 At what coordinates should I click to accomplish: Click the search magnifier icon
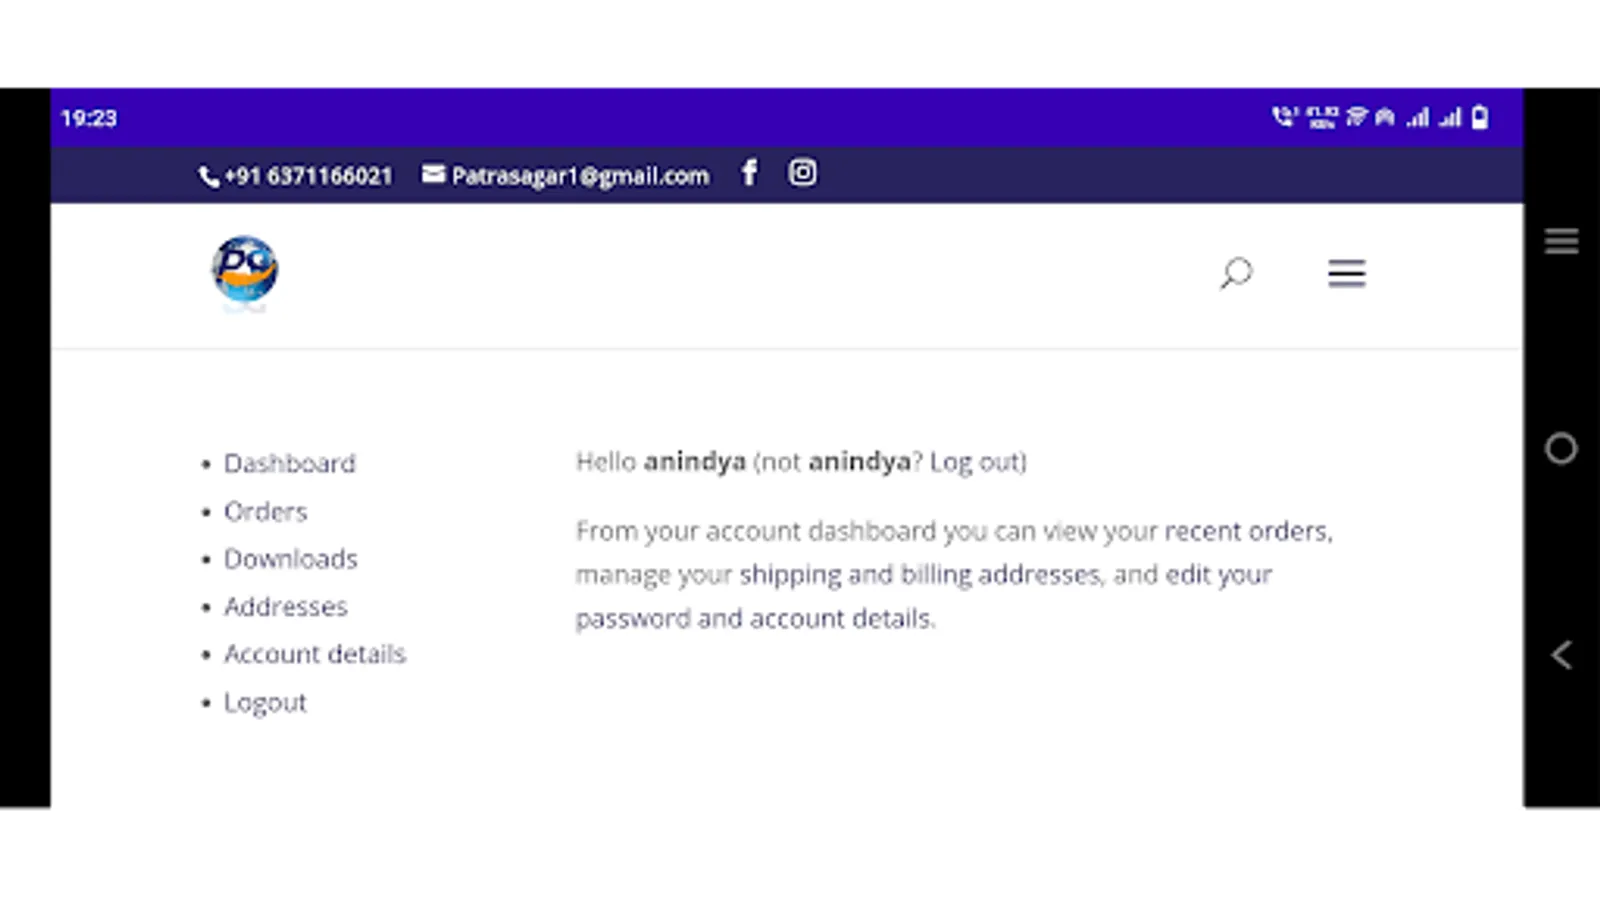coord(1236,273)
